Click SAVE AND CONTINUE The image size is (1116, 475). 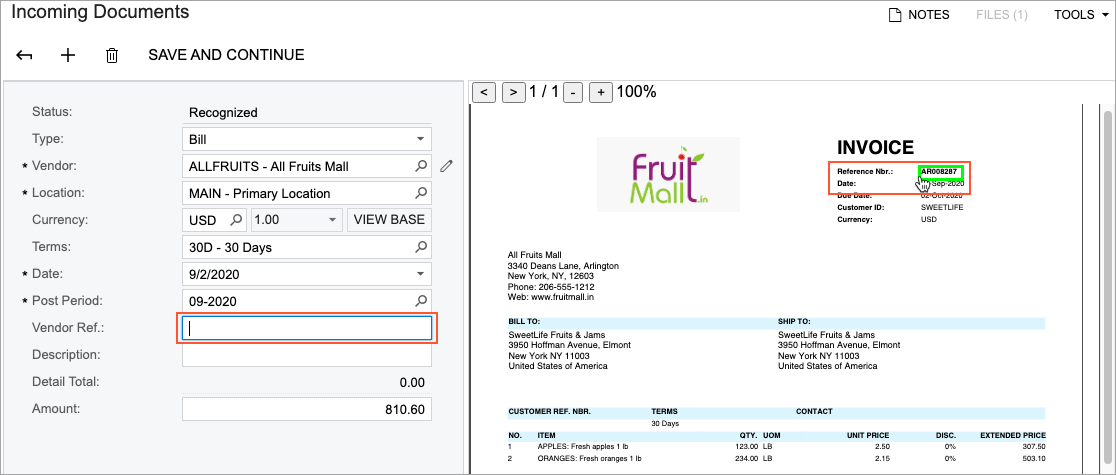226,55
